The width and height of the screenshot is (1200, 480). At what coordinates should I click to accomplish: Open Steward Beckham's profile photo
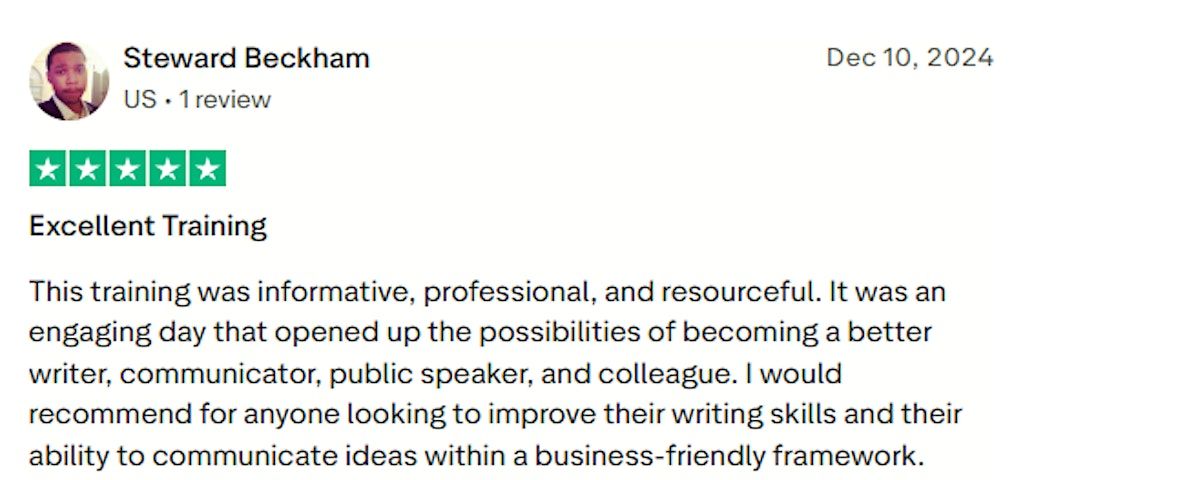69,81
